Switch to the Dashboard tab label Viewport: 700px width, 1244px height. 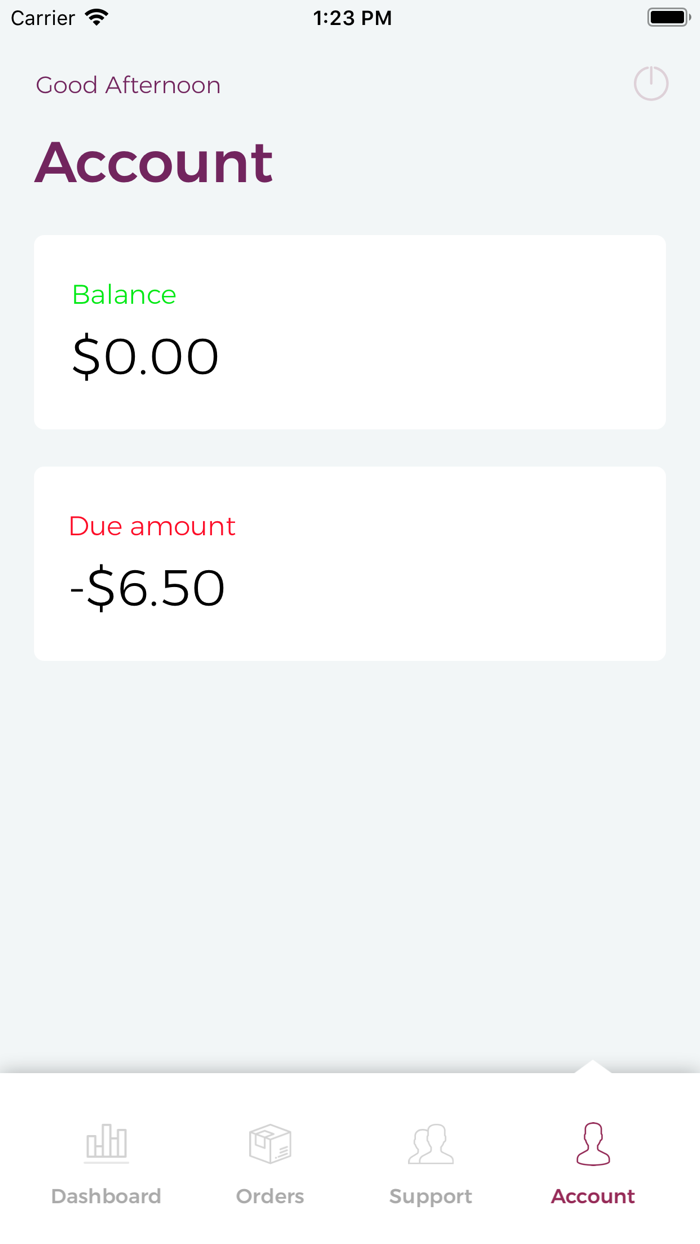[106, 1197]
